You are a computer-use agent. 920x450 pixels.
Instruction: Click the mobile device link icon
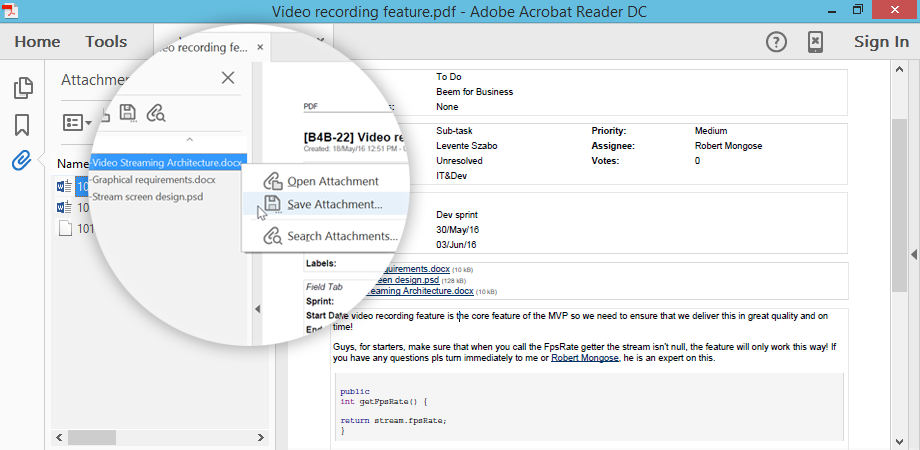pyautogui.click(x=815, y=42)
